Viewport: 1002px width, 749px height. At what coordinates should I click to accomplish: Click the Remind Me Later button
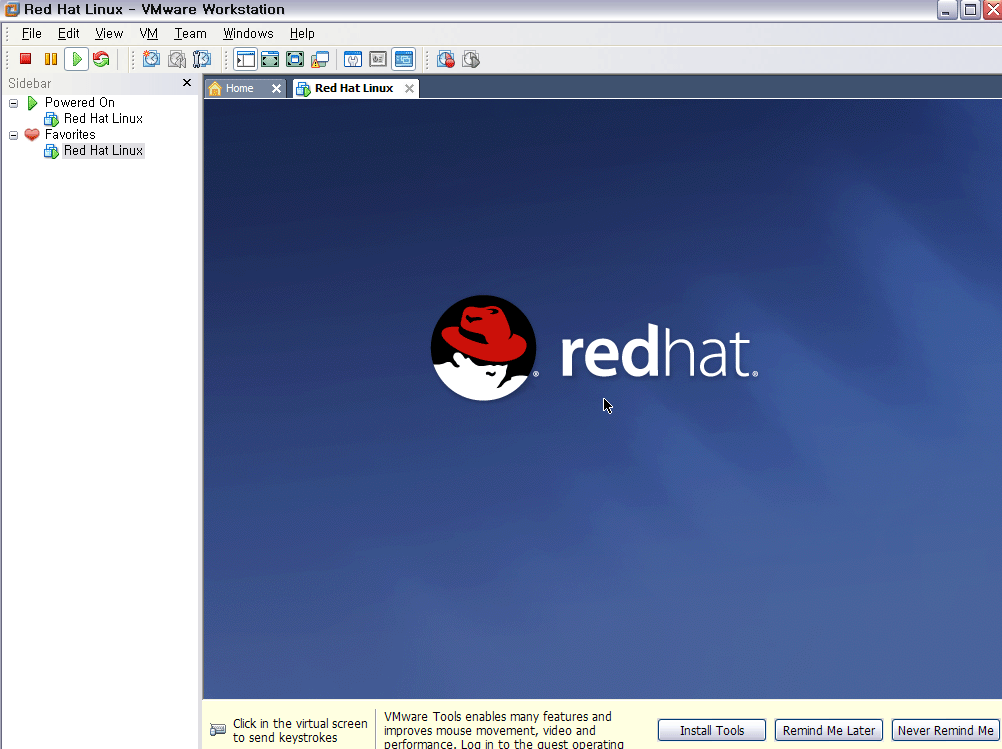click(x=829, y=730)
